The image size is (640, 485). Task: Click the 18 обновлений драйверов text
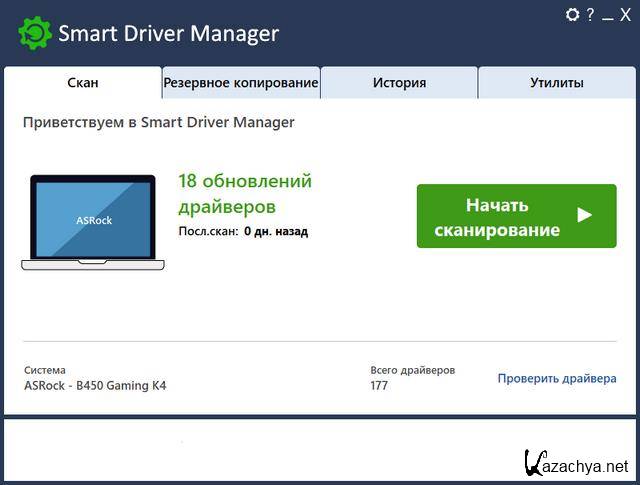pos(245,194)
